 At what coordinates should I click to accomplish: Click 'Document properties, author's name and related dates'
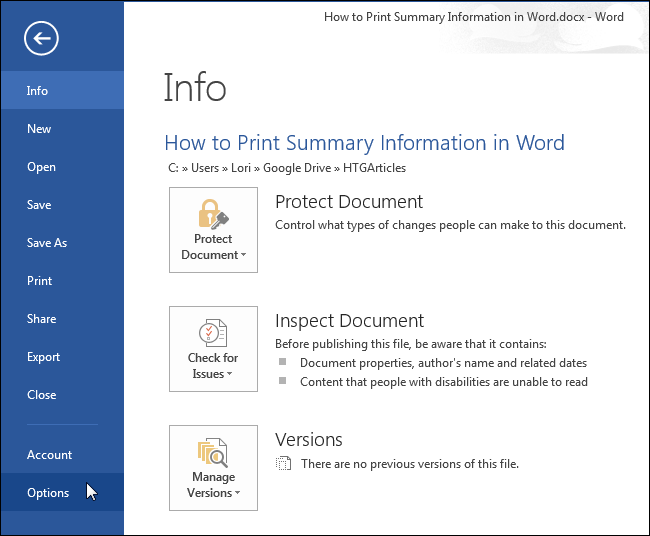coord(443,363)
